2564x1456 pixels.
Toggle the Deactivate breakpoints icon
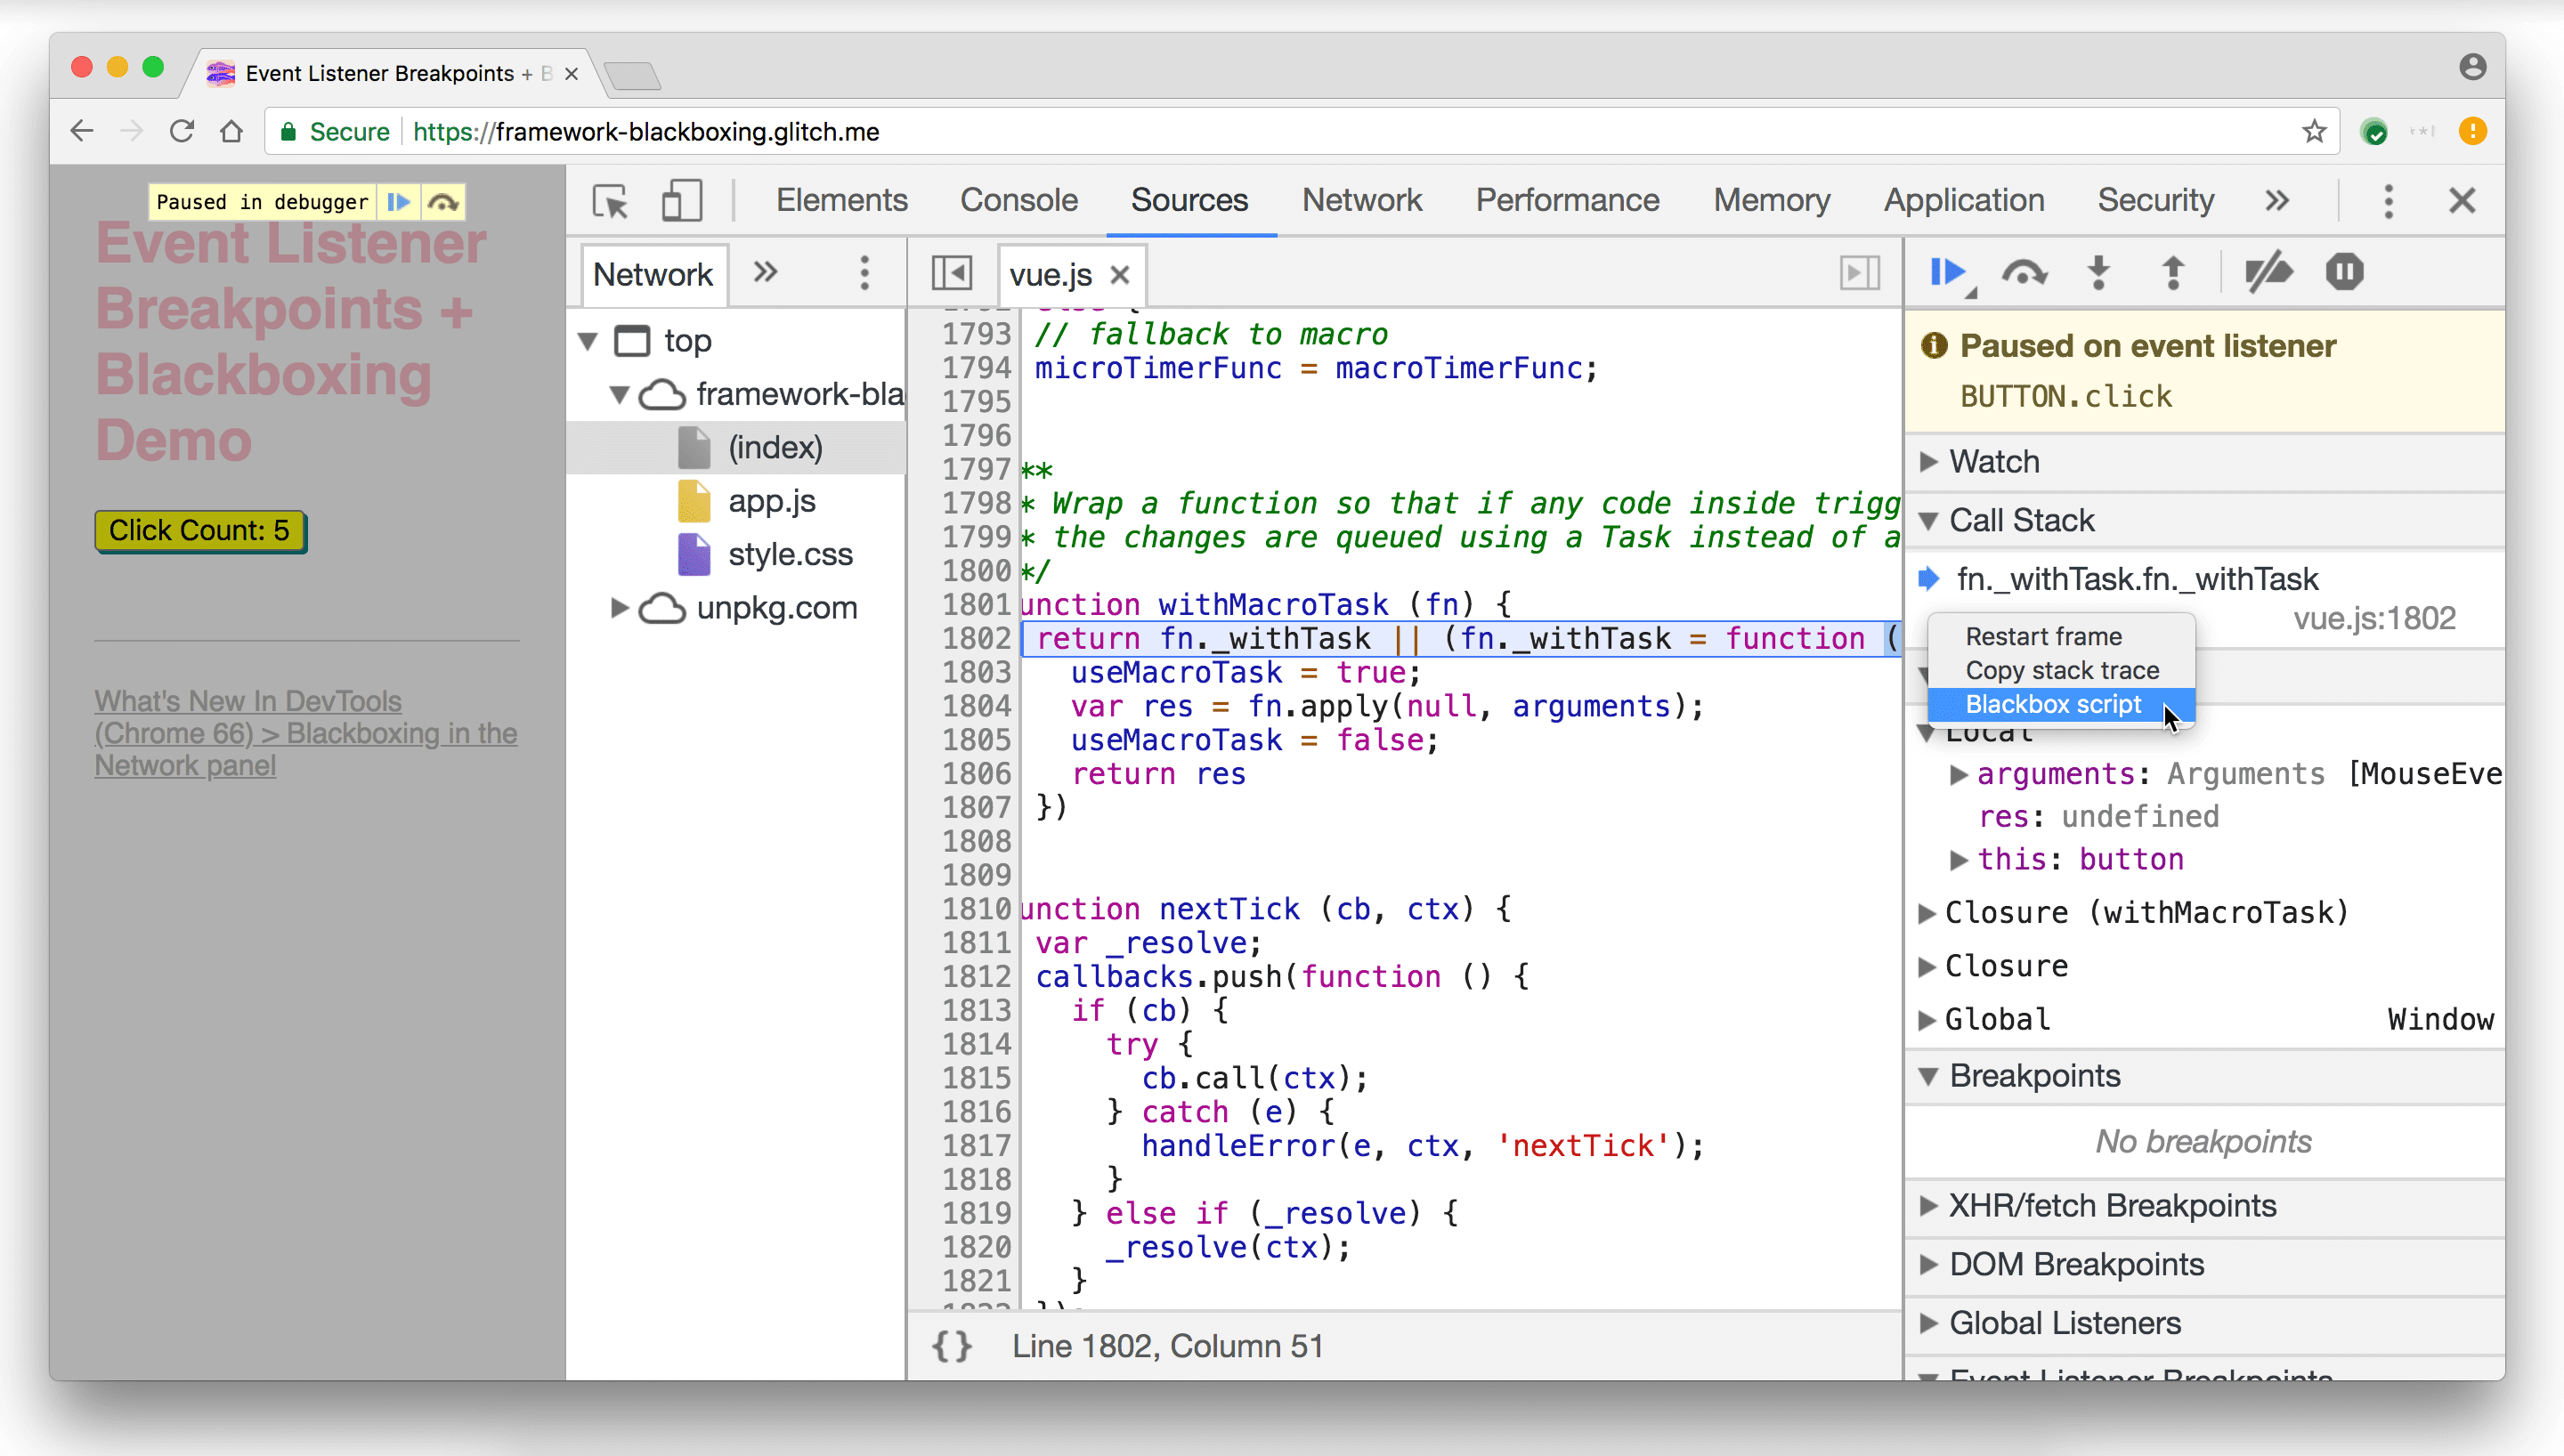click(2268, 273)
